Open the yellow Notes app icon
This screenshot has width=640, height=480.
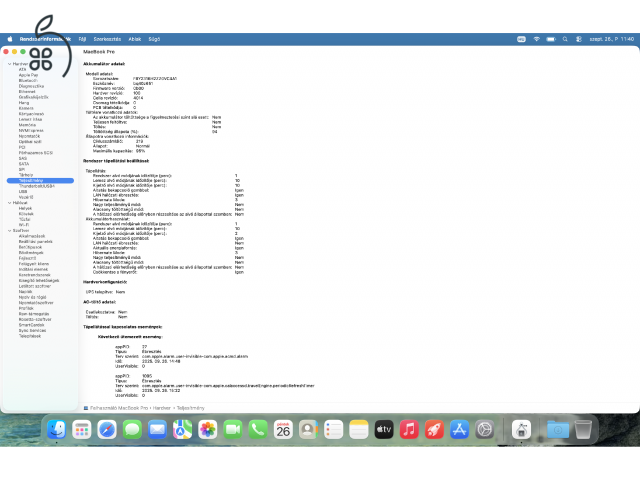[359, 429]
